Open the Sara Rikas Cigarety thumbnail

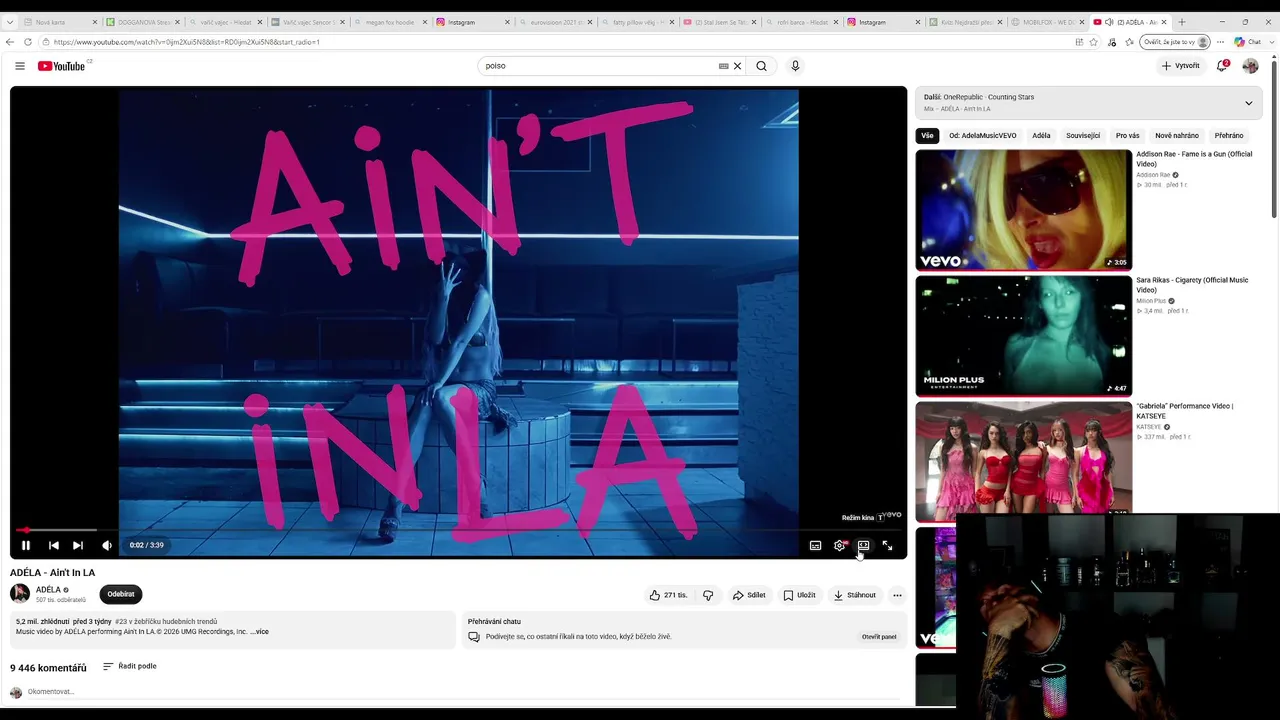tap(1024, 336)
